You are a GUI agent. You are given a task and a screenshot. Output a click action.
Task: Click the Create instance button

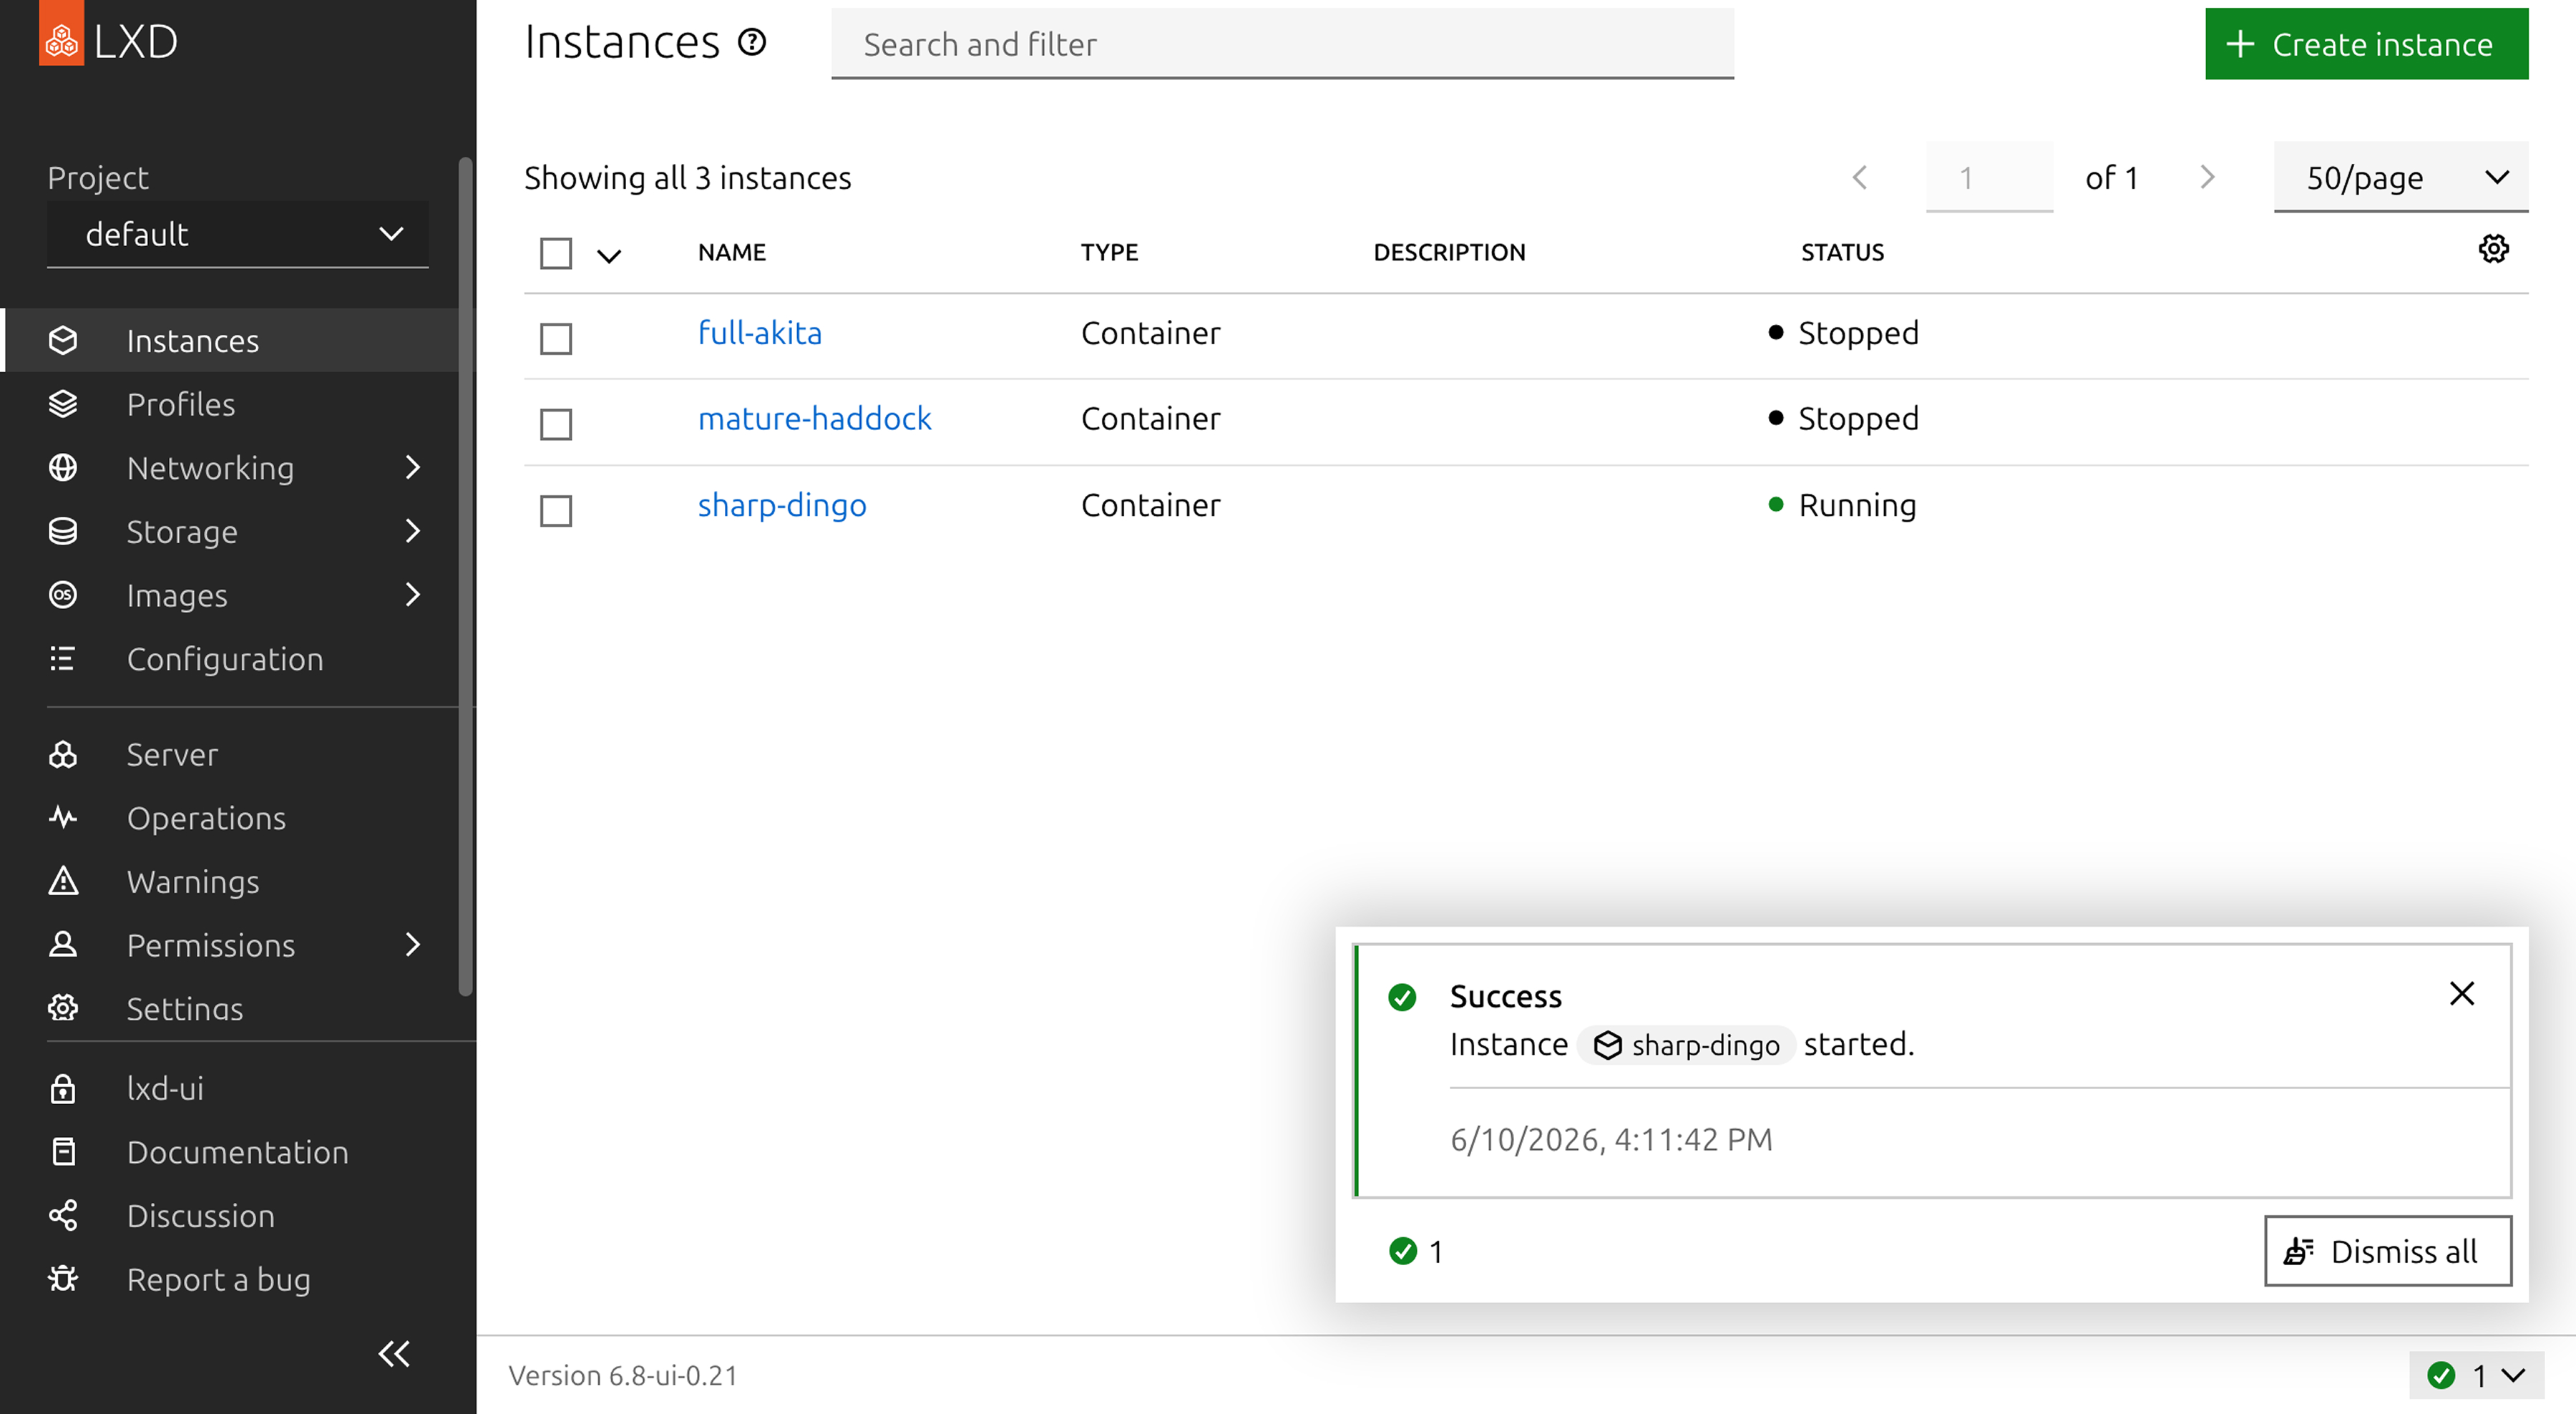[x=2367, y=44]
